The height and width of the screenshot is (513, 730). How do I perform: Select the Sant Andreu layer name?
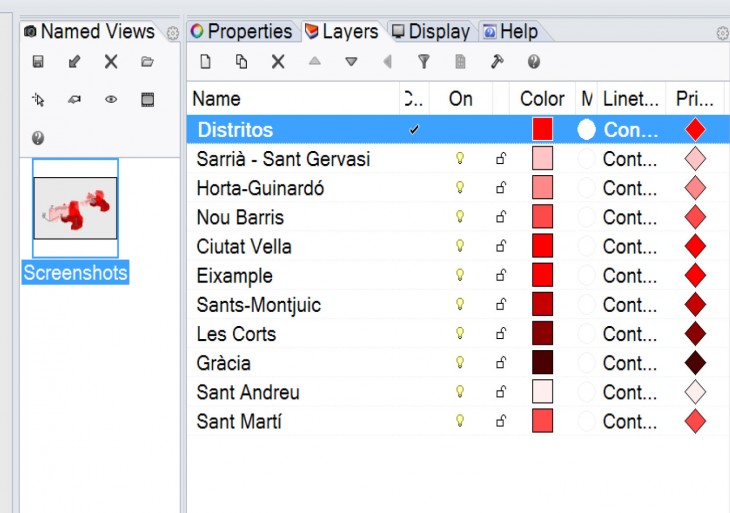248,392
